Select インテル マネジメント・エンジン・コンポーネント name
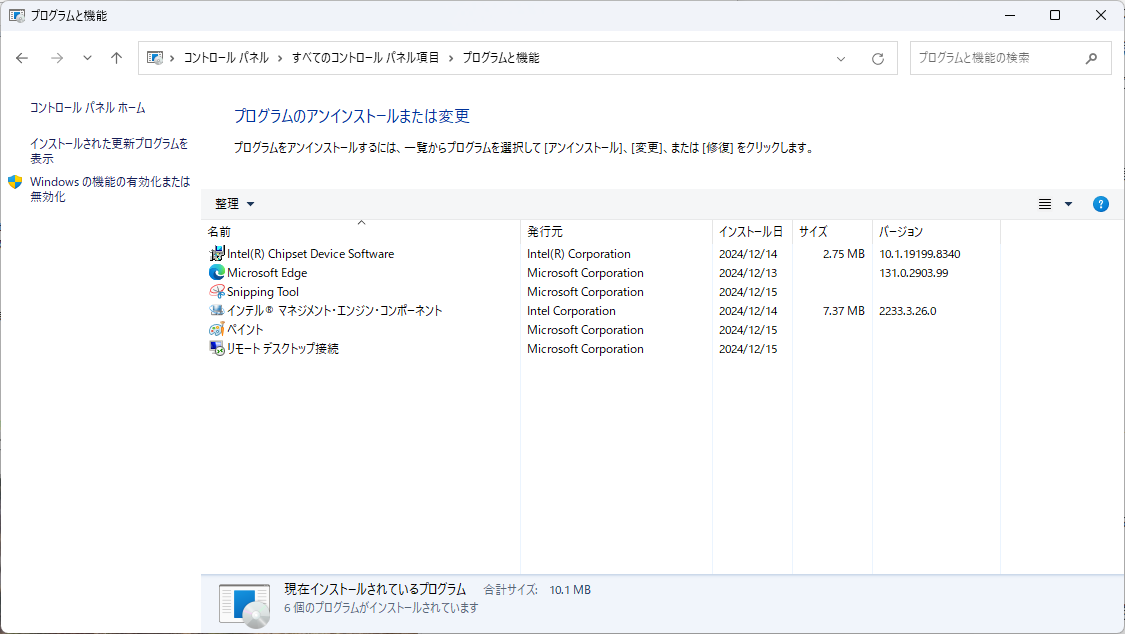 [x=334, y=311]
